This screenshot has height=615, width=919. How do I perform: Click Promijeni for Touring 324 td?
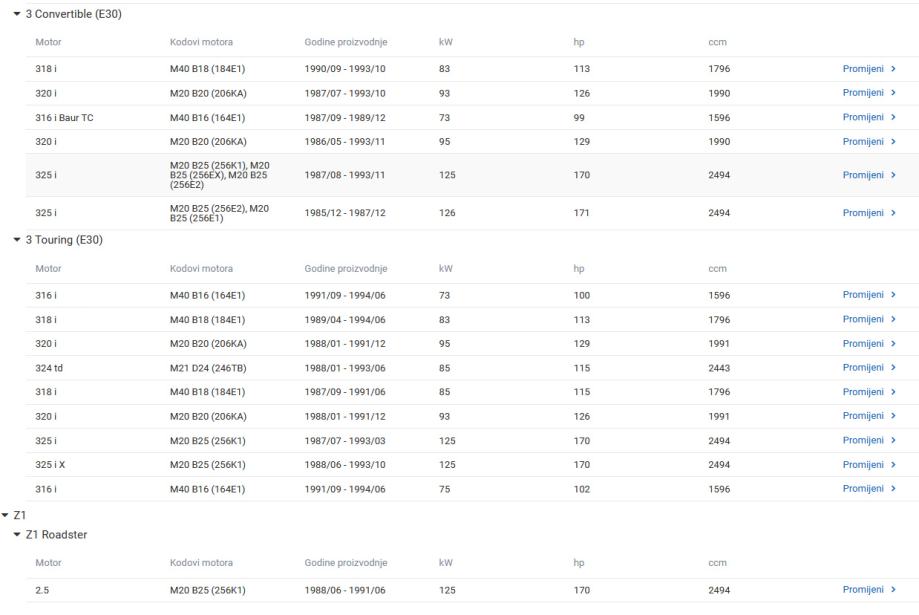pyautogui.click(x=863, y=367)
